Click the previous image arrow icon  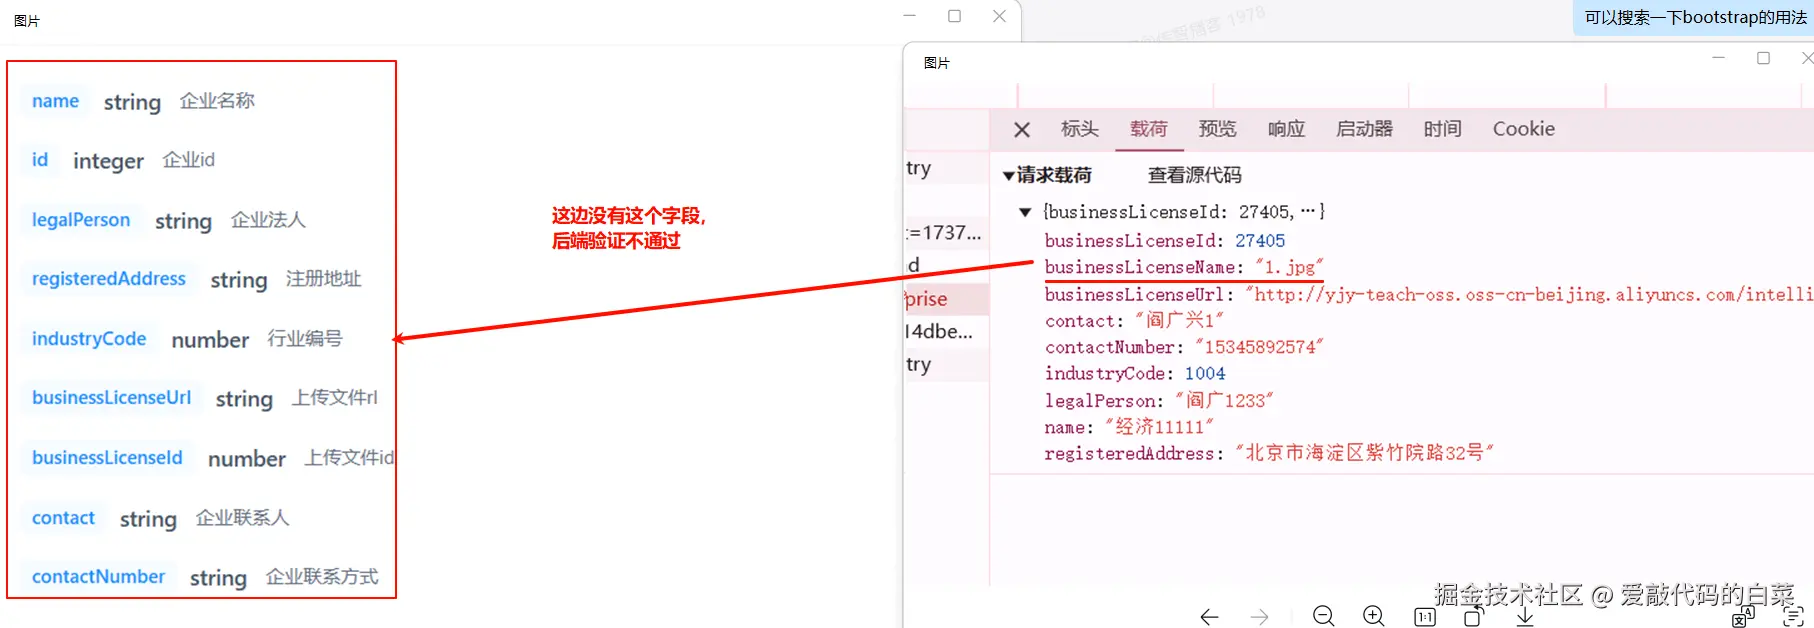point(1209,617)
